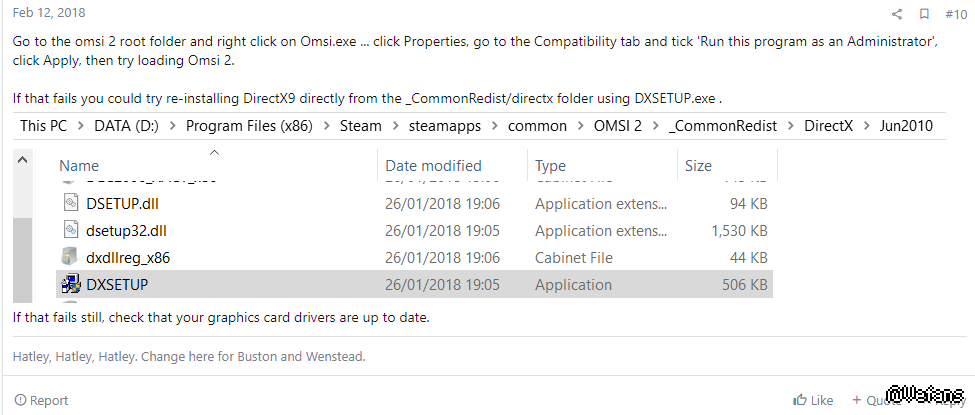Click the dsetup32.dll file icon
This screenshot has height=415, width=975.
coord(71,230)
